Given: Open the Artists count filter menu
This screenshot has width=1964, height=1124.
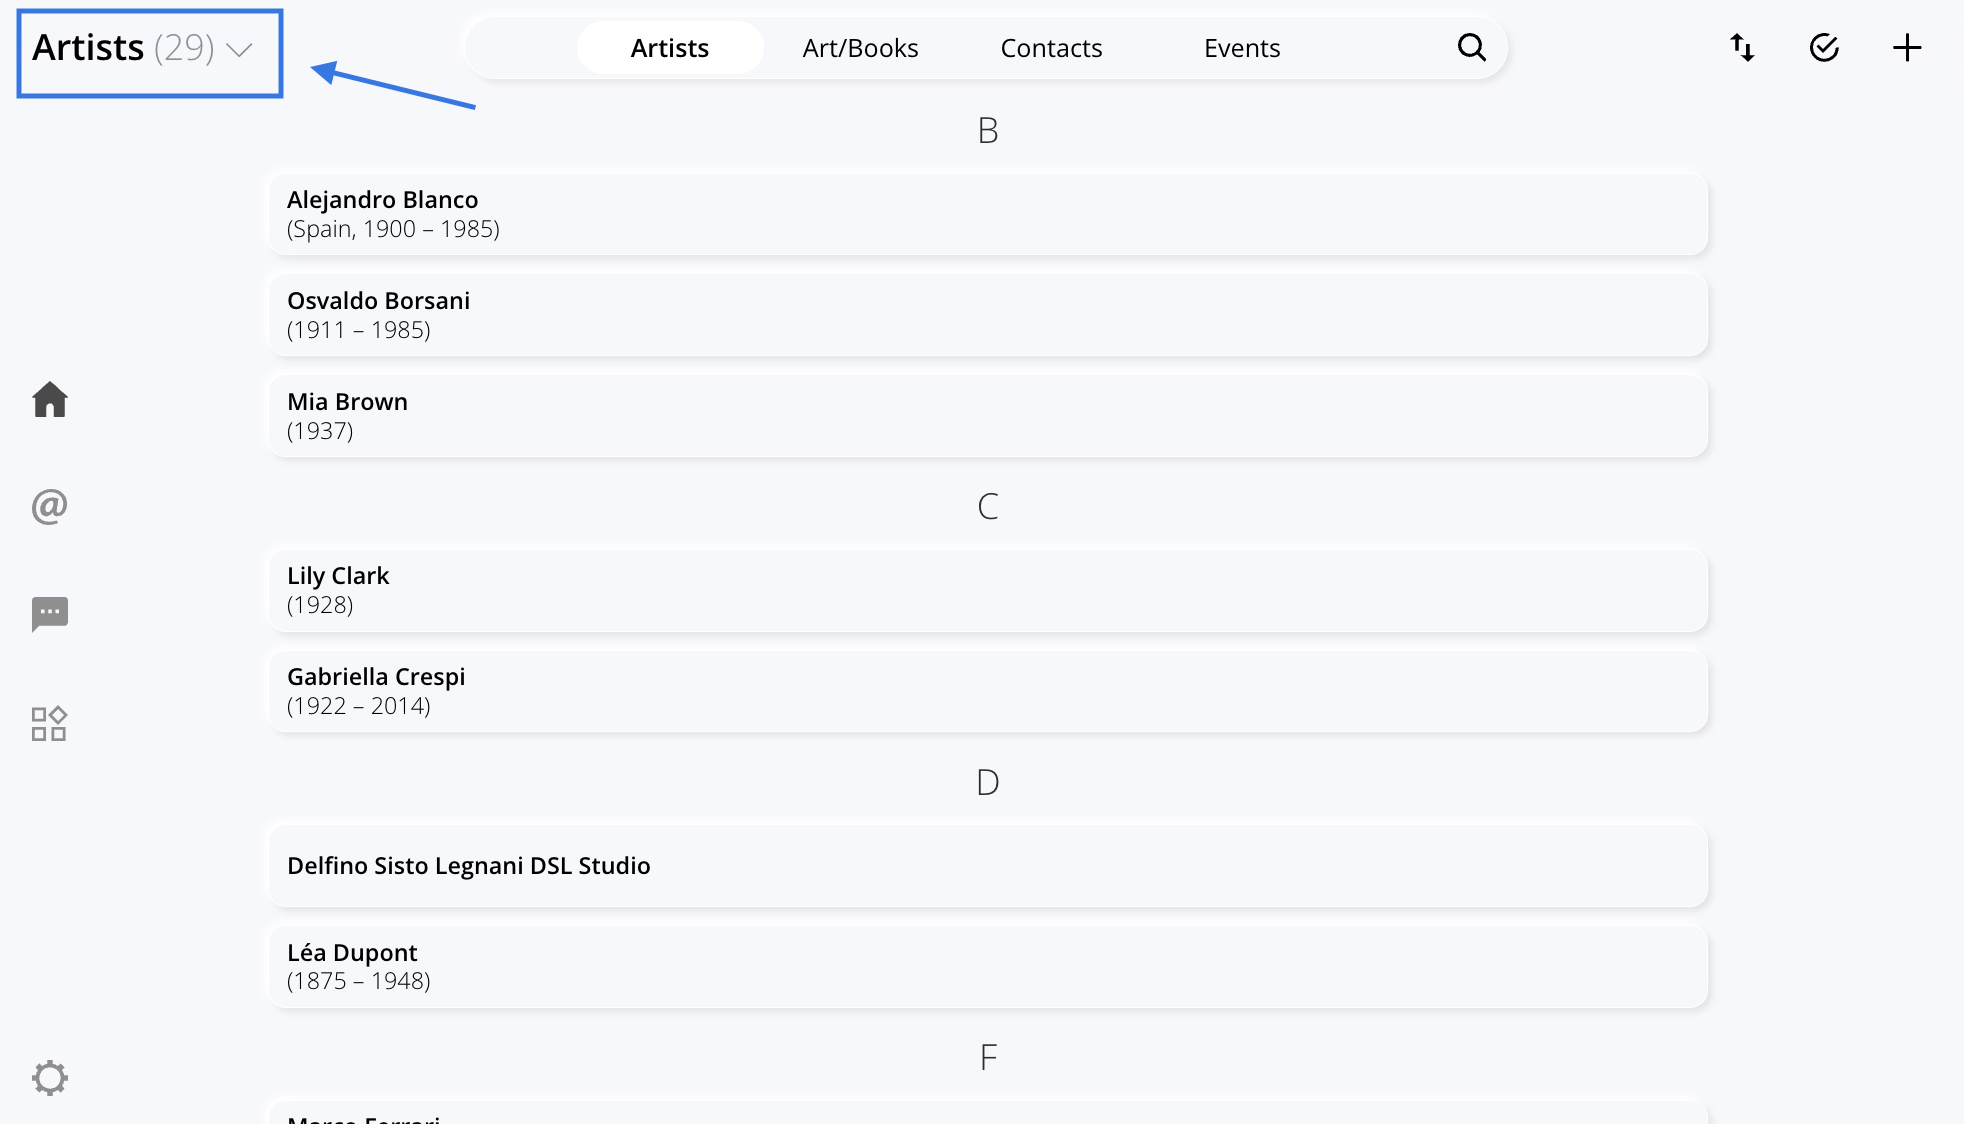Looking at the screenshot, I should pos(186,47).
